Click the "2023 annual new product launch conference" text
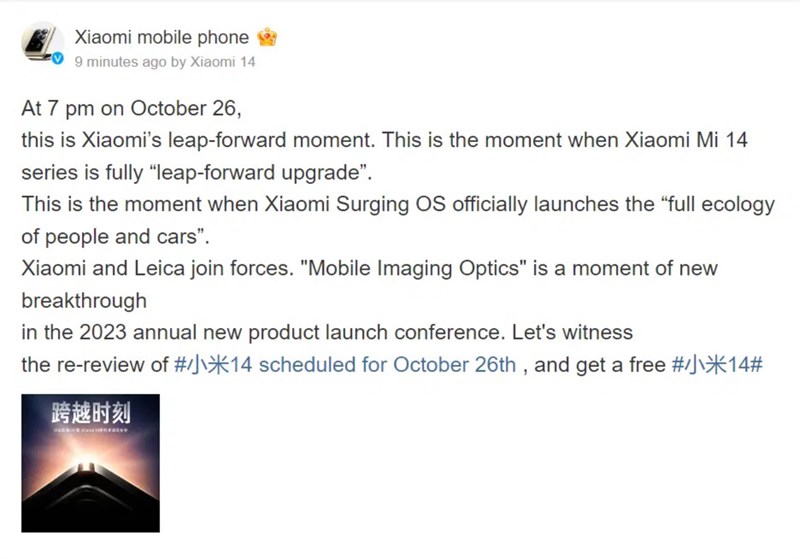Viewport: 800px width, 559px height. tap(229, 332)
